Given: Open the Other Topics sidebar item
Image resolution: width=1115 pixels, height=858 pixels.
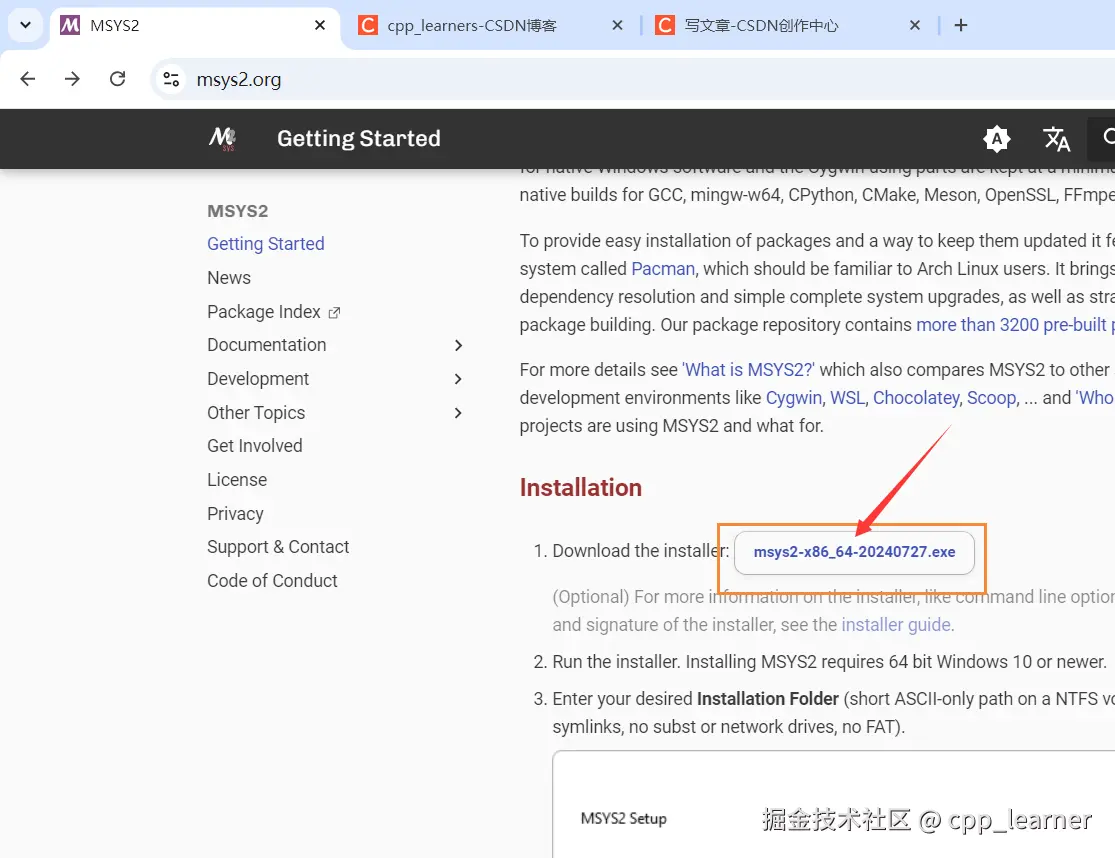Looking at the screenshot, I should [256, 413].
